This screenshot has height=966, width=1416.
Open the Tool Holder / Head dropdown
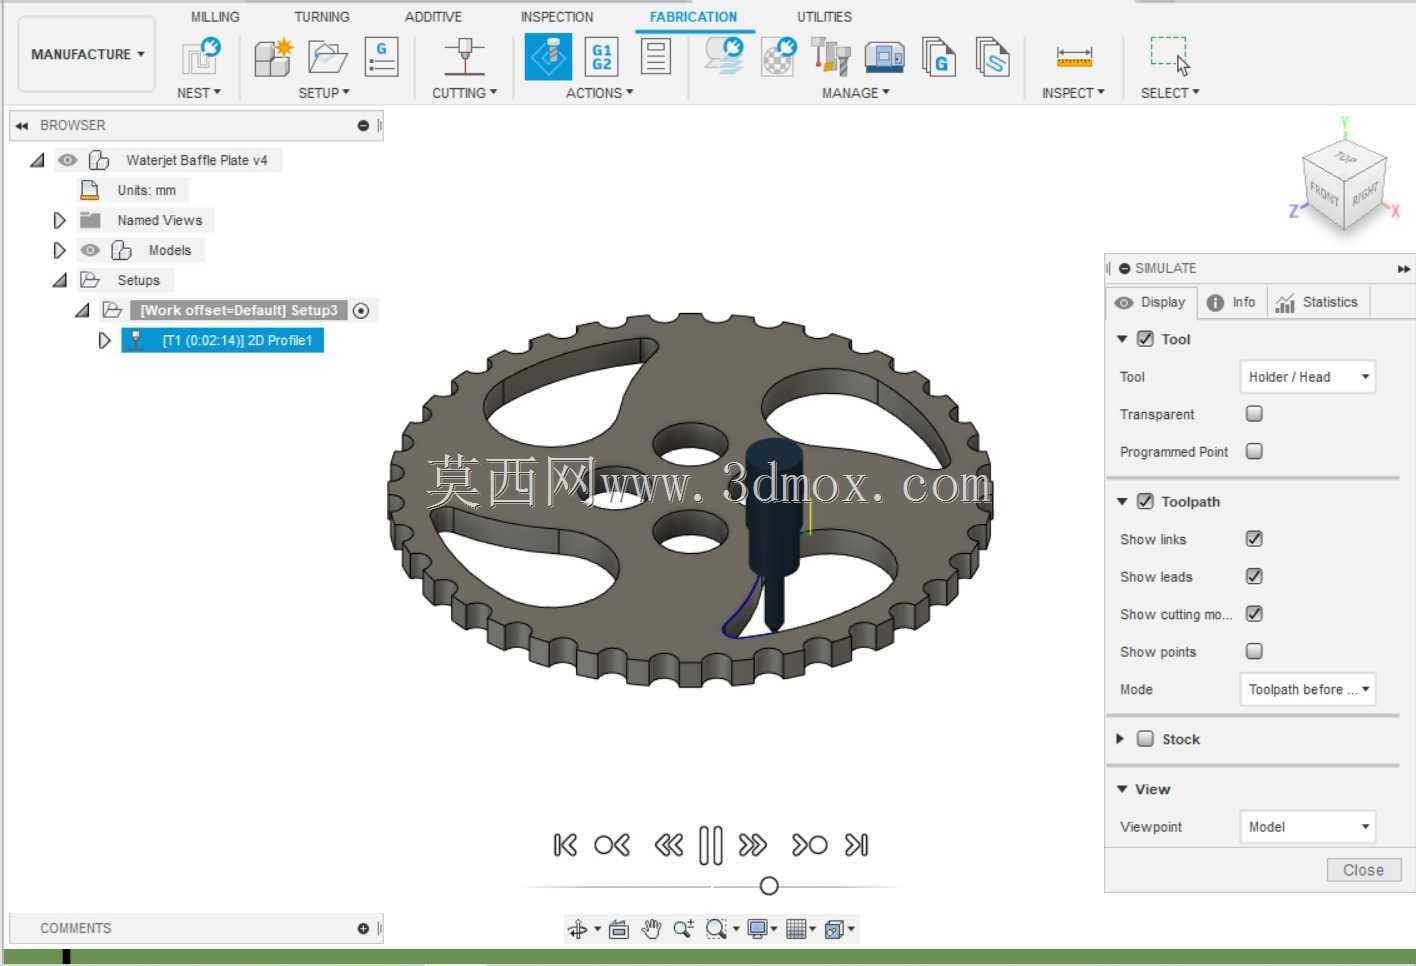[x=1307, y=376]
